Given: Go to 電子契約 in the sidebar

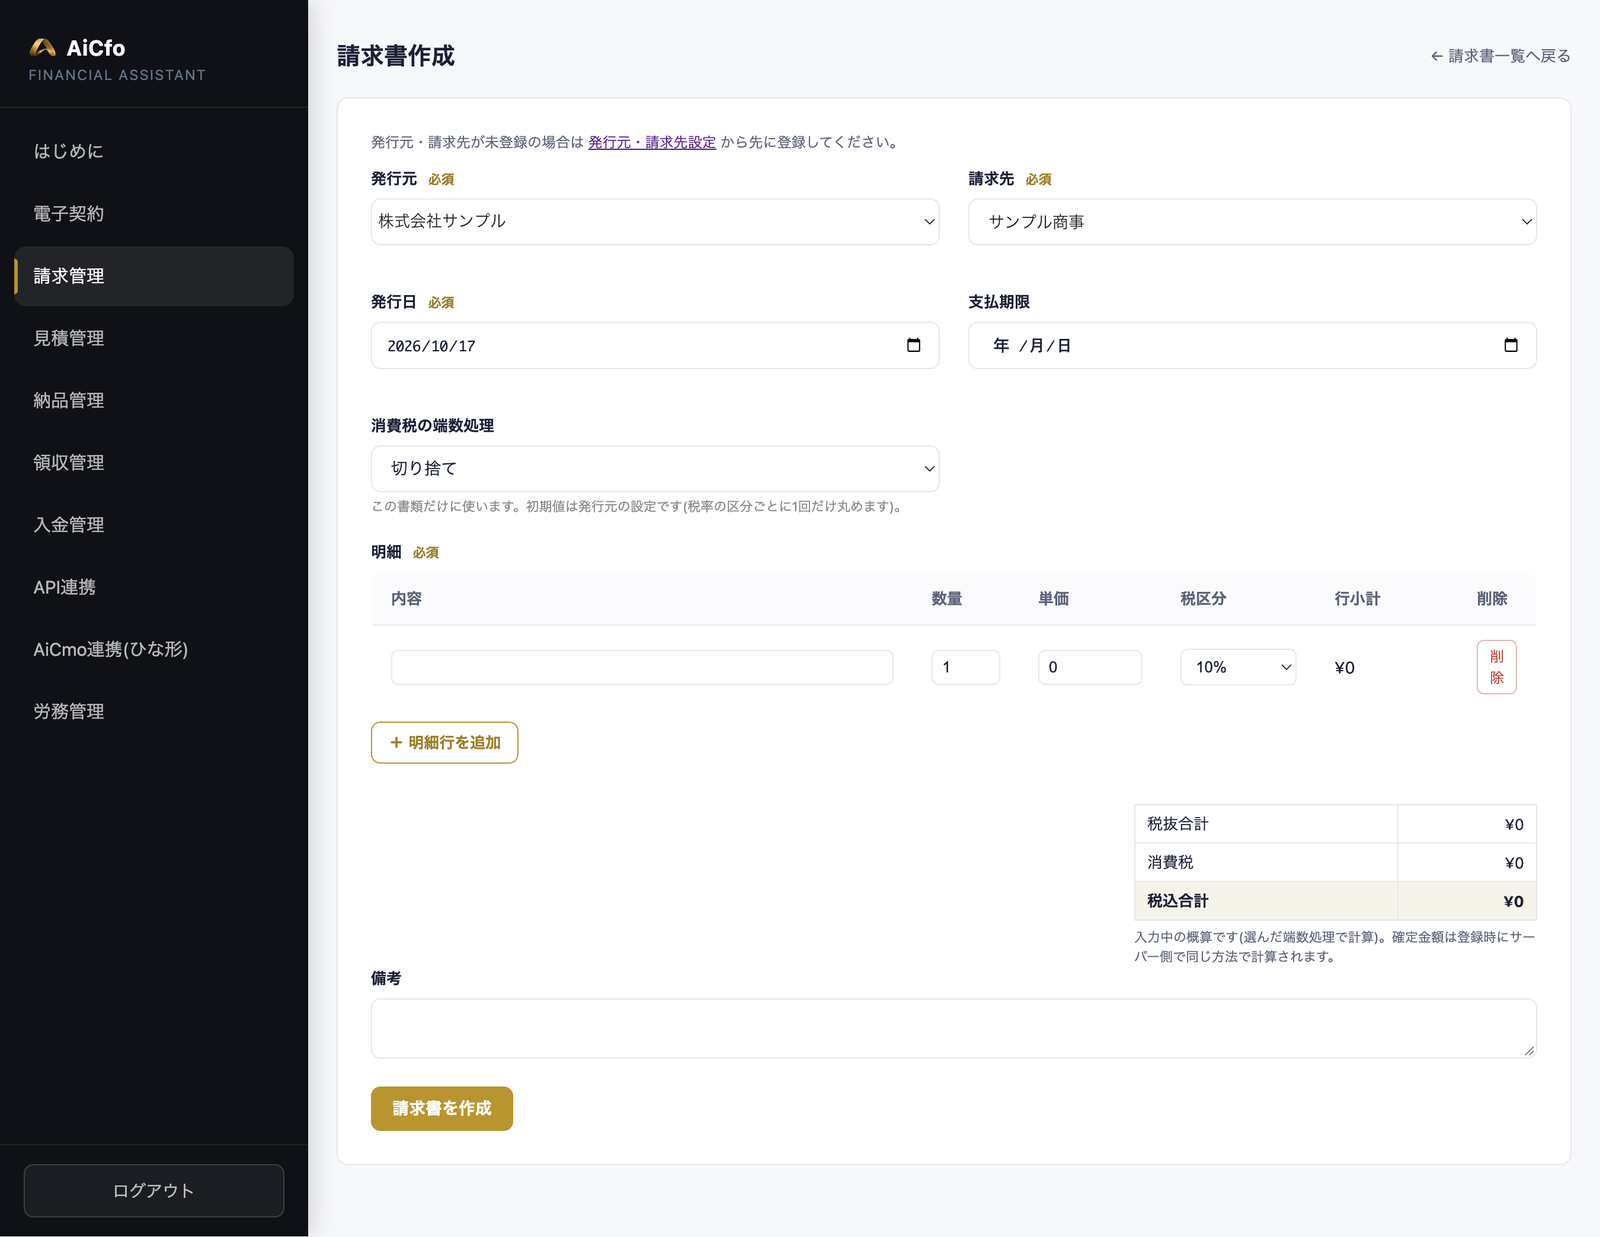Looking at the screenshot, I should (x=154, y=213).
